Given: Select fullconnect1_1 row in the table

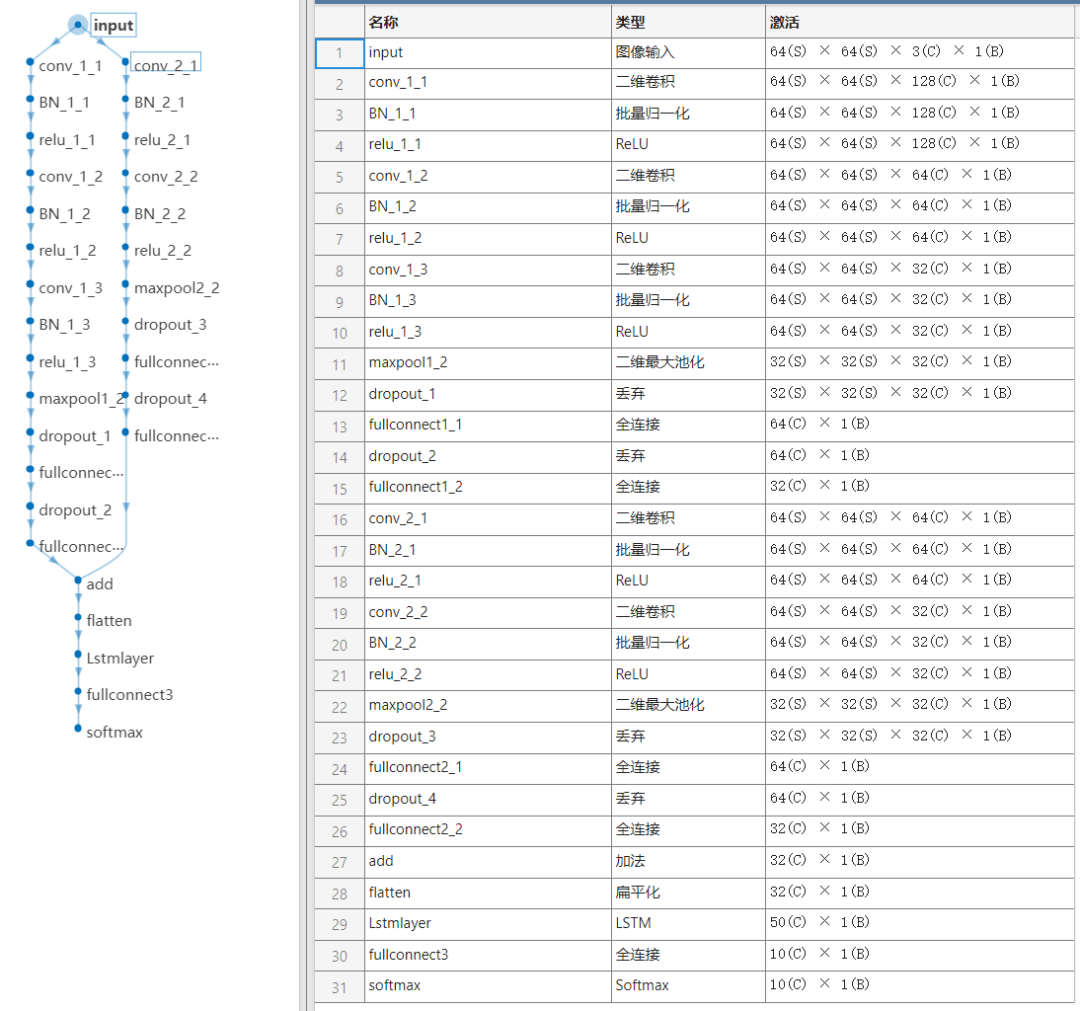Looking at the screenshot, I should tap(694, 426).
